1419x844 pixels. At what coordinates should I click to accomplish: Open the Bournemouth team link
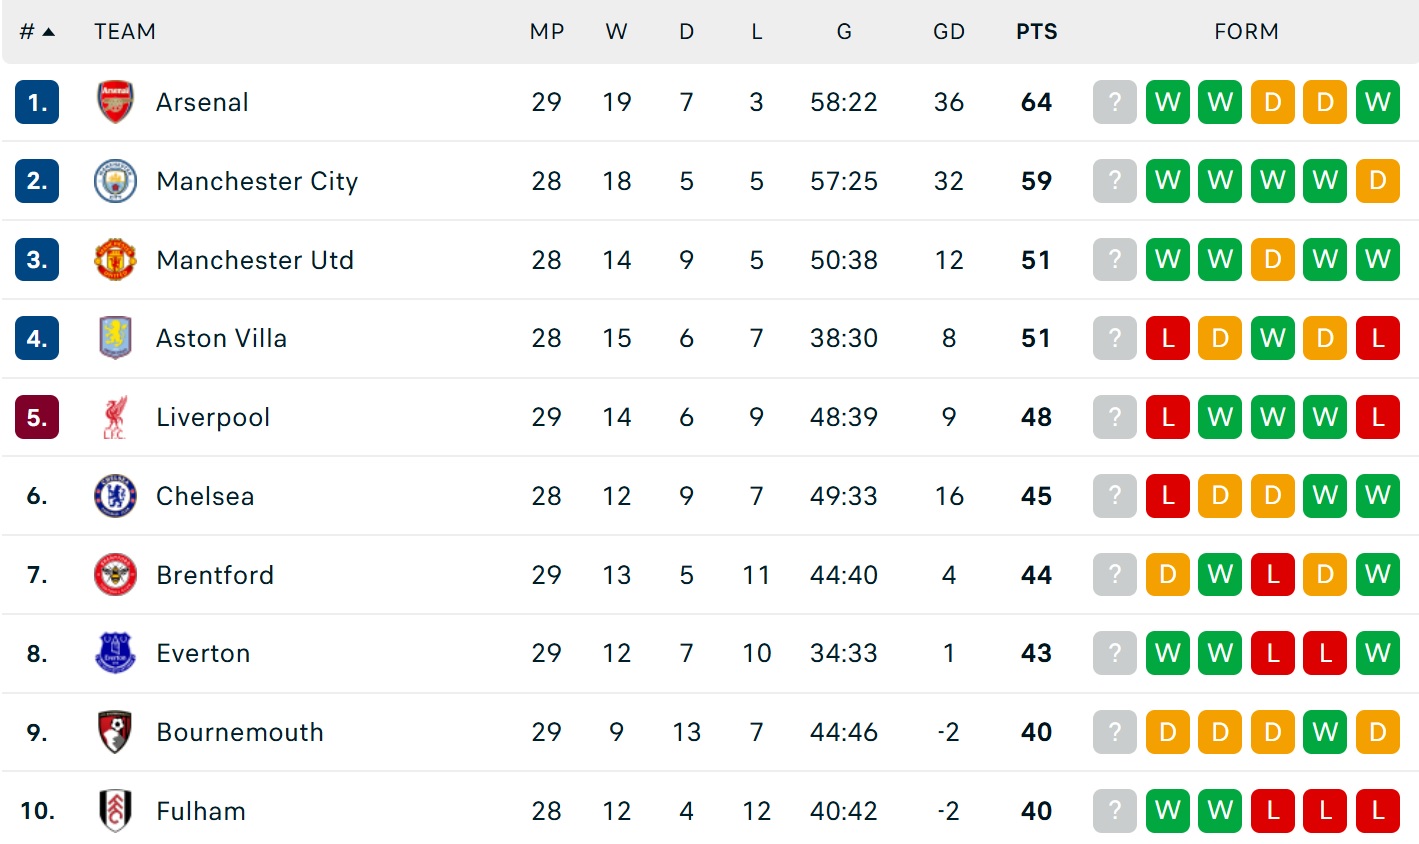click(x=240, y=733)
